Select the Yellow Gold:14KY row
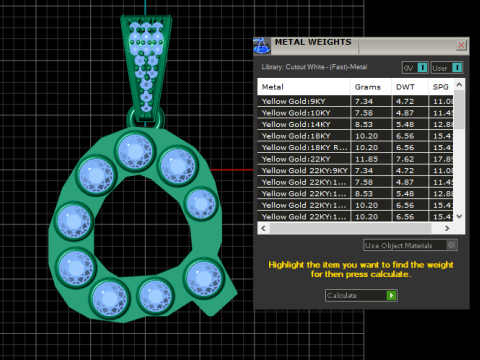This screenshot has height=360, width=480. tap(355, 124)
